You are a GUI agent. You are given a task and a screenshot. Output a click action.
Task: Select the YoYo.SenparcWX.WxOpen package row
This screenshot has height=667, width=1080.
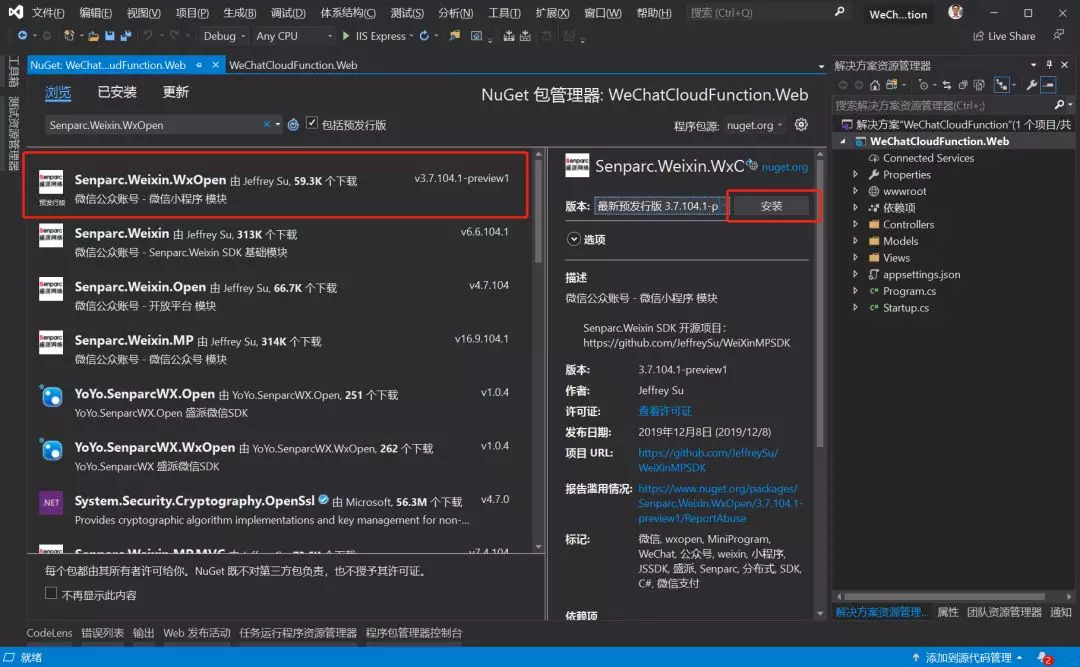(x=278, y=455)
